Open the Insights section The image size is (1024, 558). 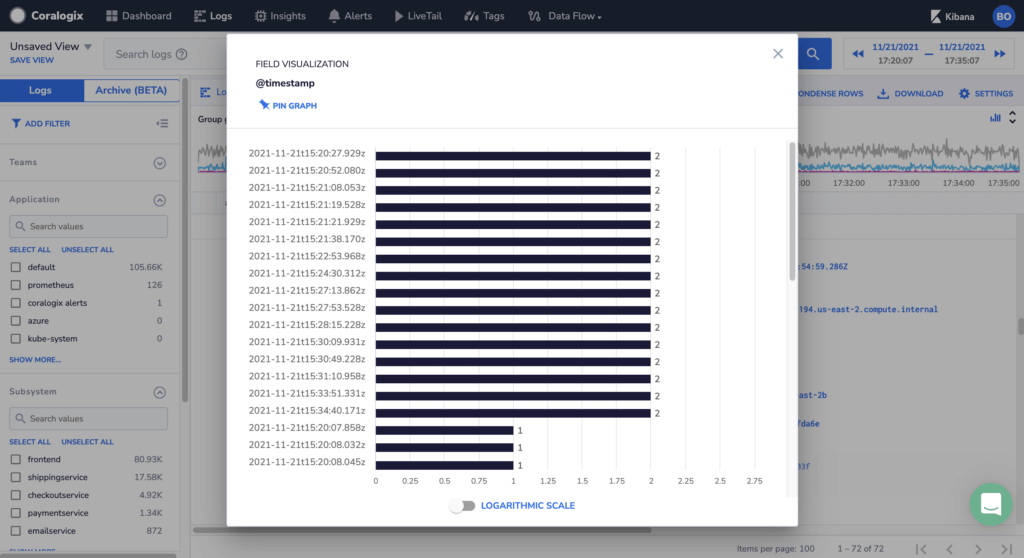coord(280,16)
